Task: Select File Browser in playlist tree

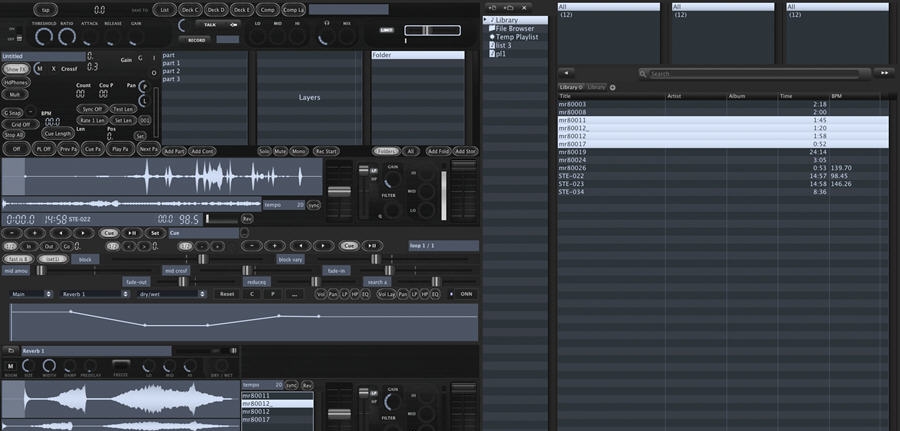Action: click(515, 28)
